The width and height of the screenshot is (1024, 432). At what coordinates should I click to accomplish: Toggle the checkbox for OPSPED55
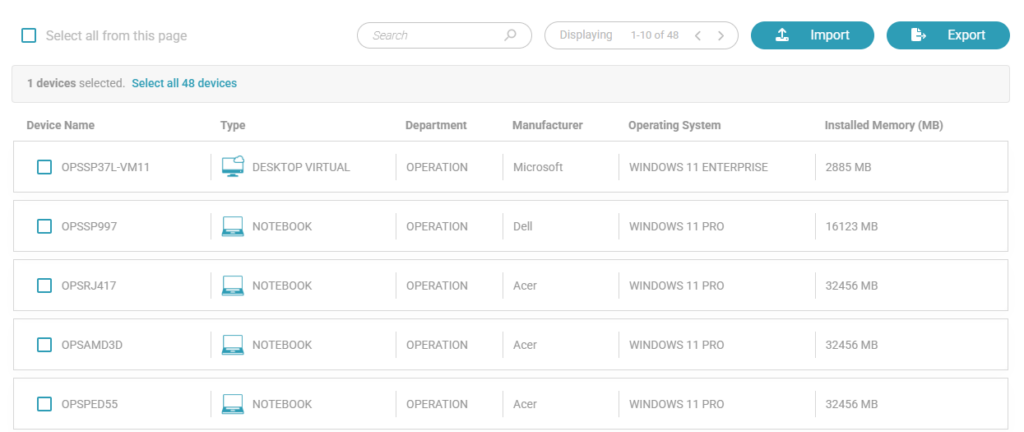44,404
